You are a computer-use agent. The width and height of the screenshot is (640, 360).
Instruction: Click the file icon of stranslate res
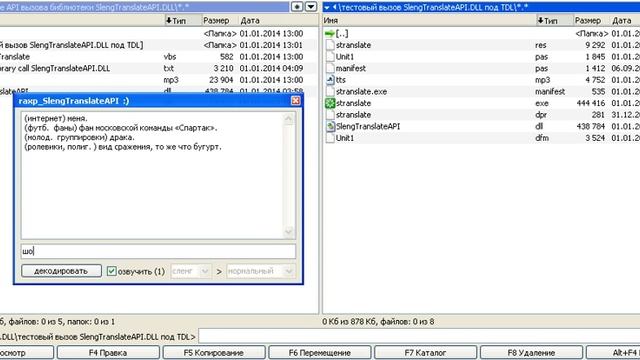pyautogui.click(x=330, y=45)
